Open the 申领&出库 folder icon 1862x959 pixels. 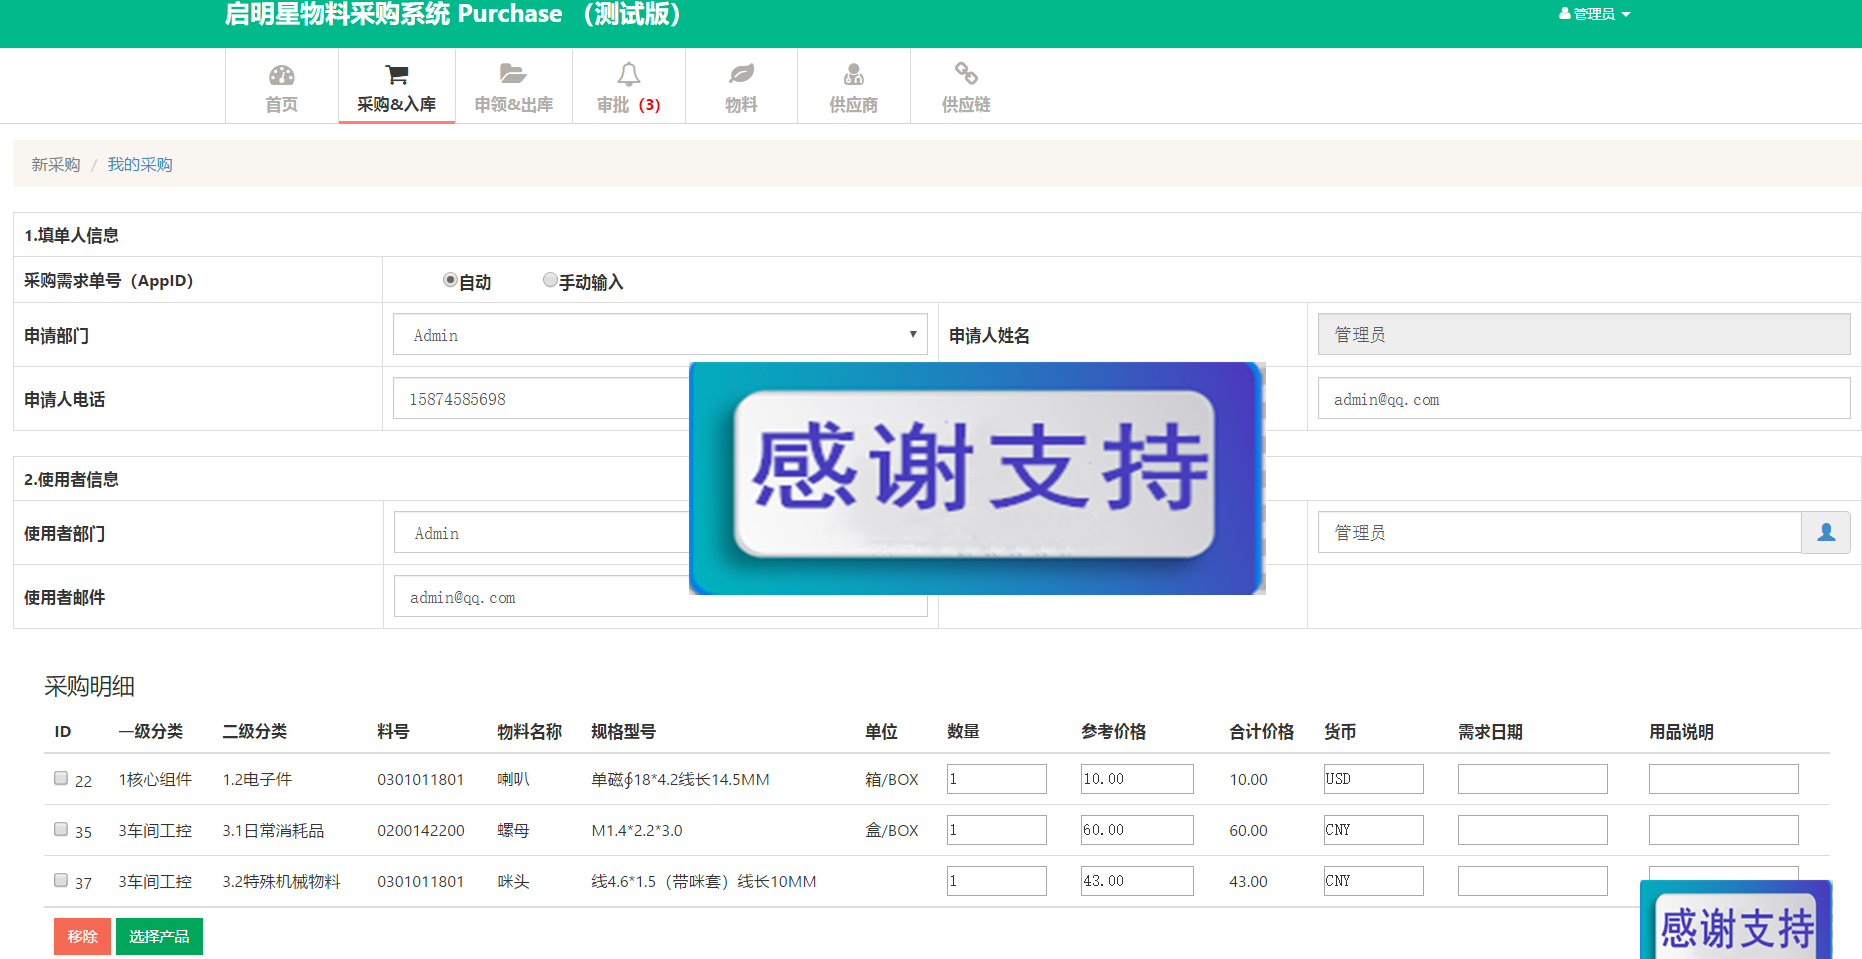tap(513, 74)
